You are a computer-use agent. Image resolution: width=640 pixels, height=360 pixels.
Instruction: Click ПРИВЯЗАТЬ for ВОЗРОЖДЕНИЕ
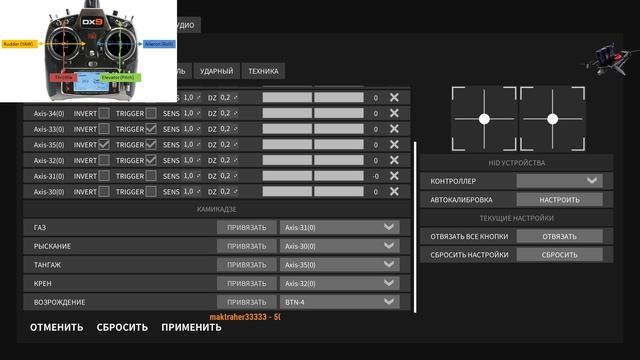pyautogui.click(x=247, y=302)
